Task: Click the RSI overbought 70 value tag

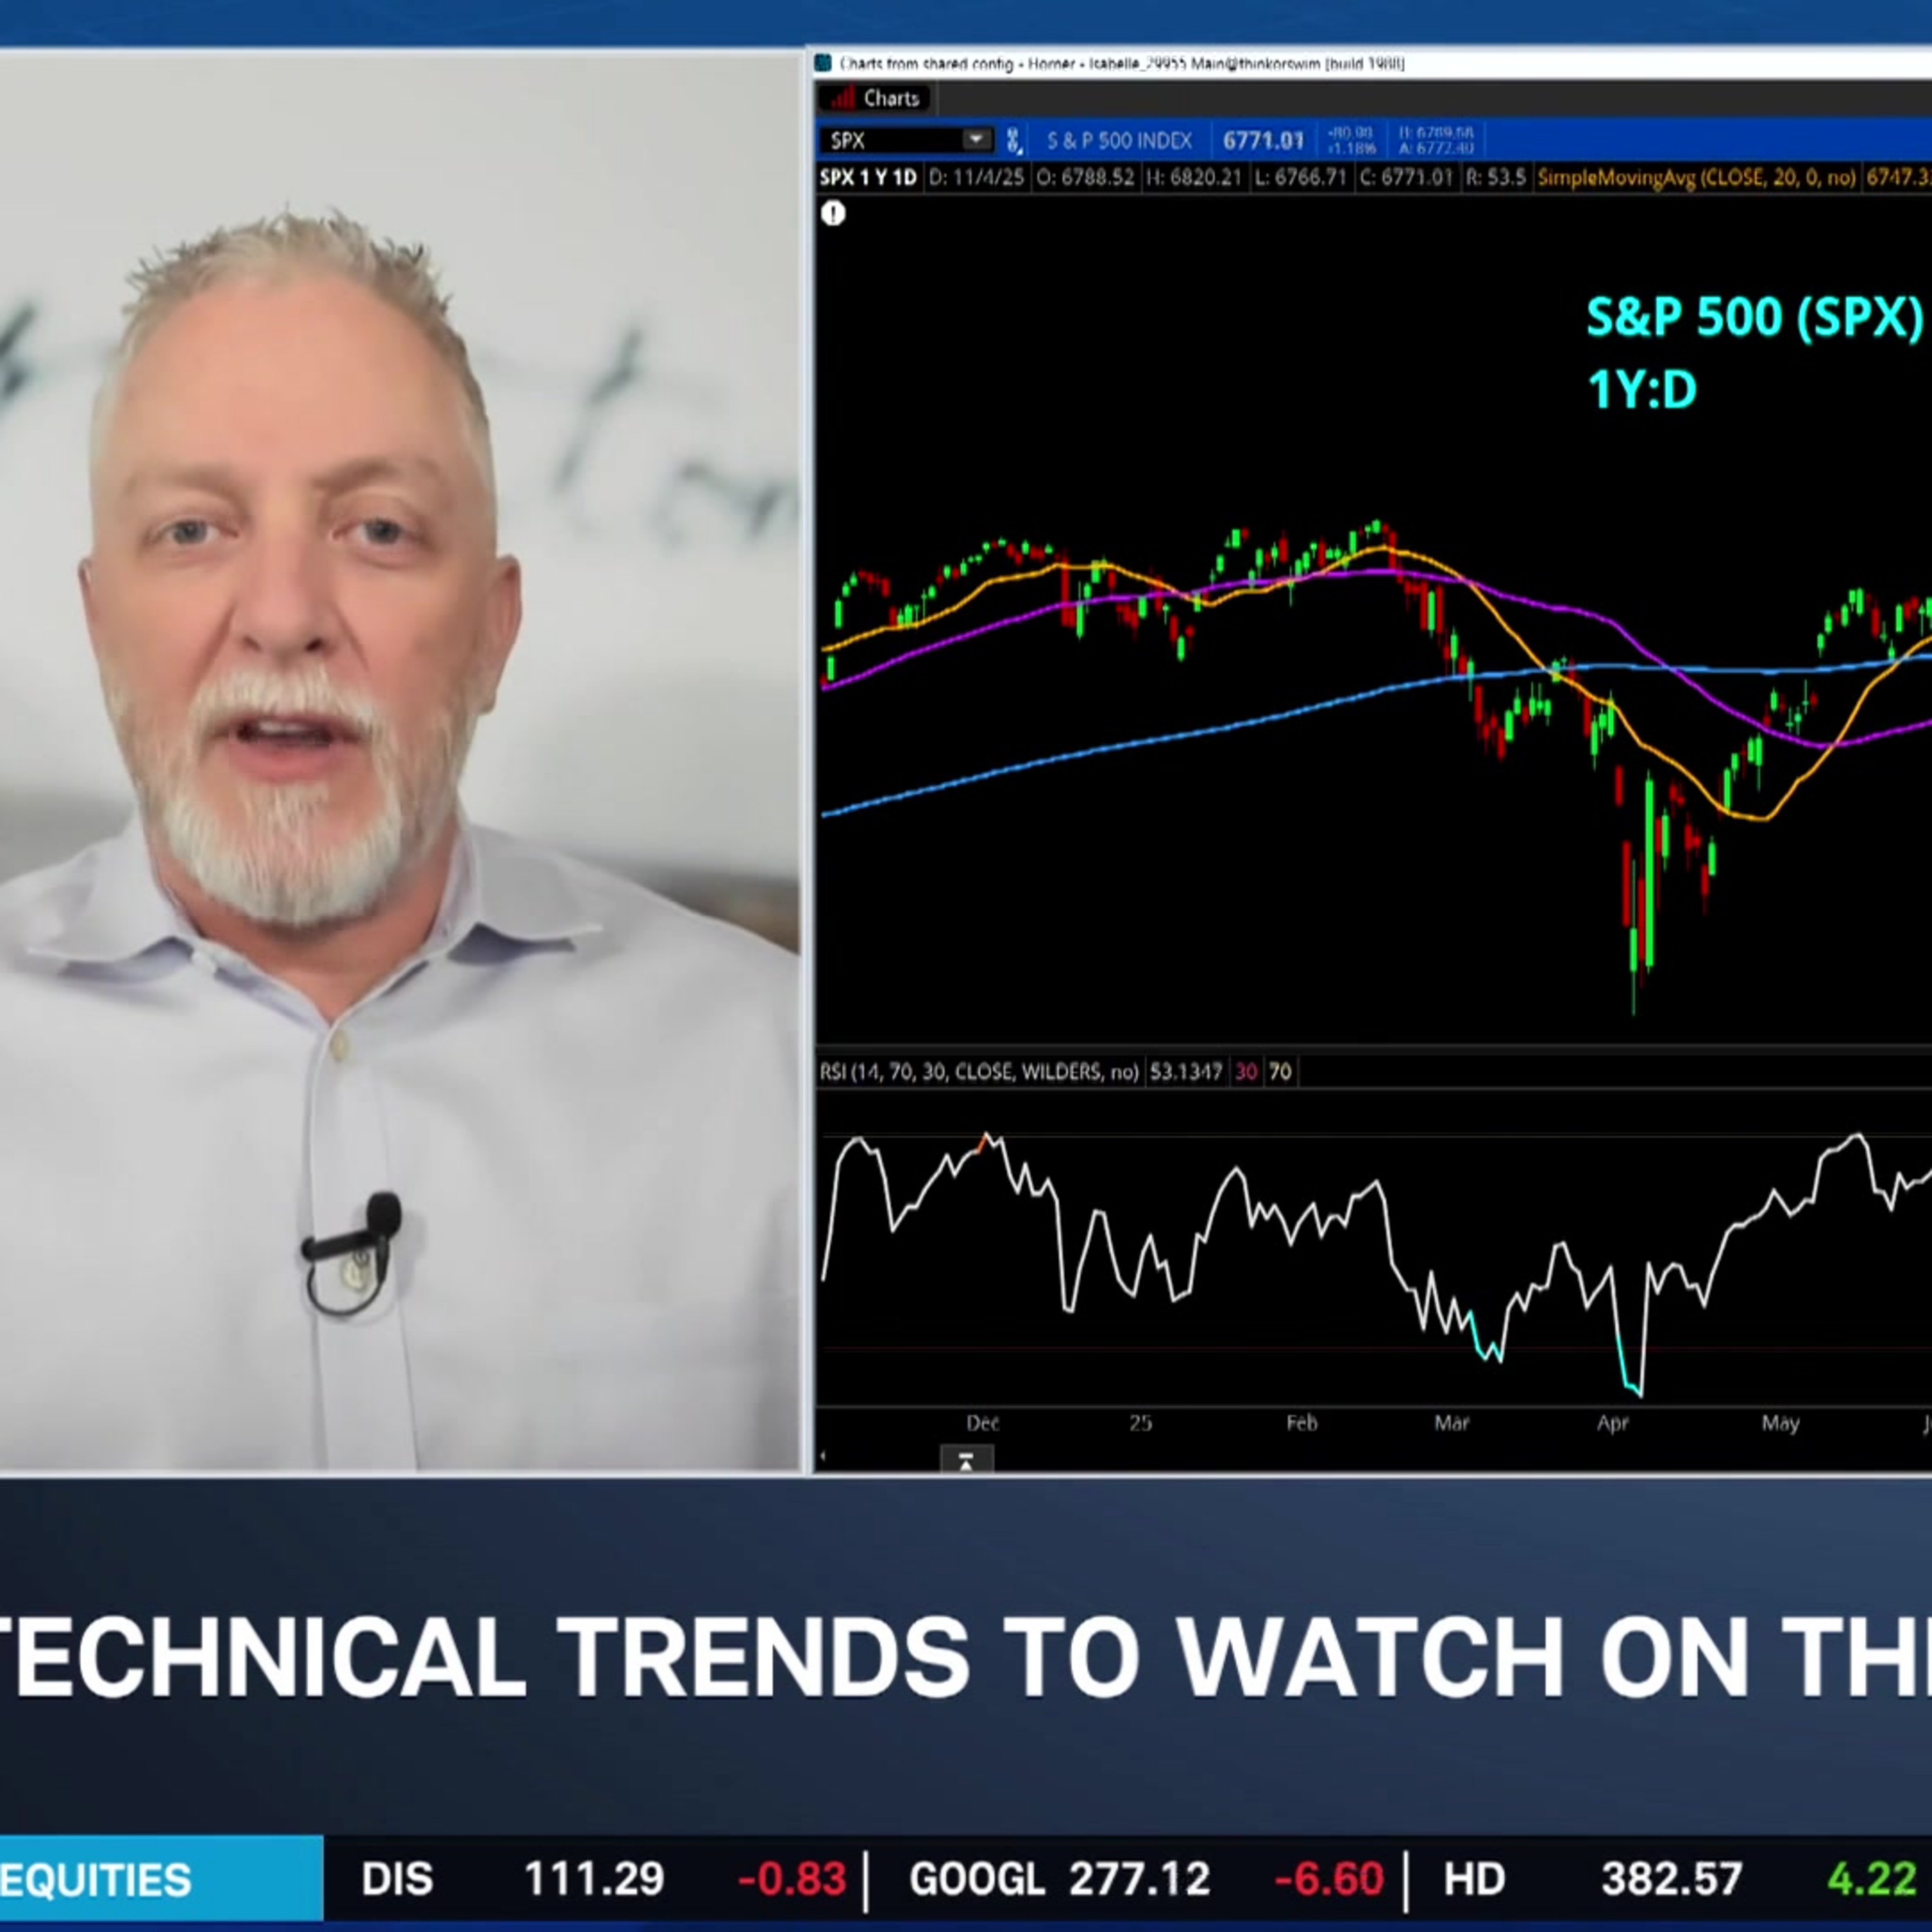Action: click(x=1280, y=1072)
